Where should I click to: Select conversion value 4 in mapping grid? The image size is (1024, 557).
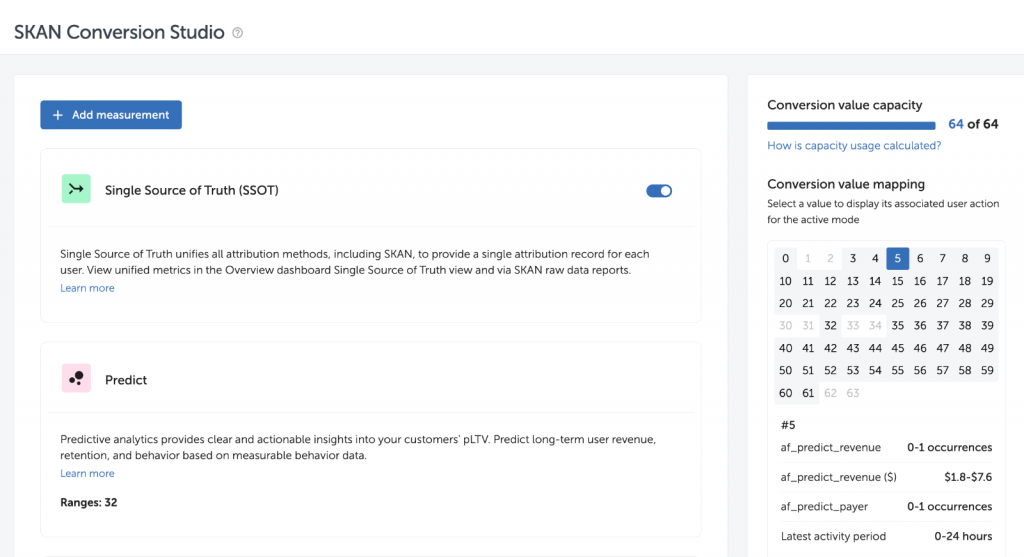click(x=875, y=259)
